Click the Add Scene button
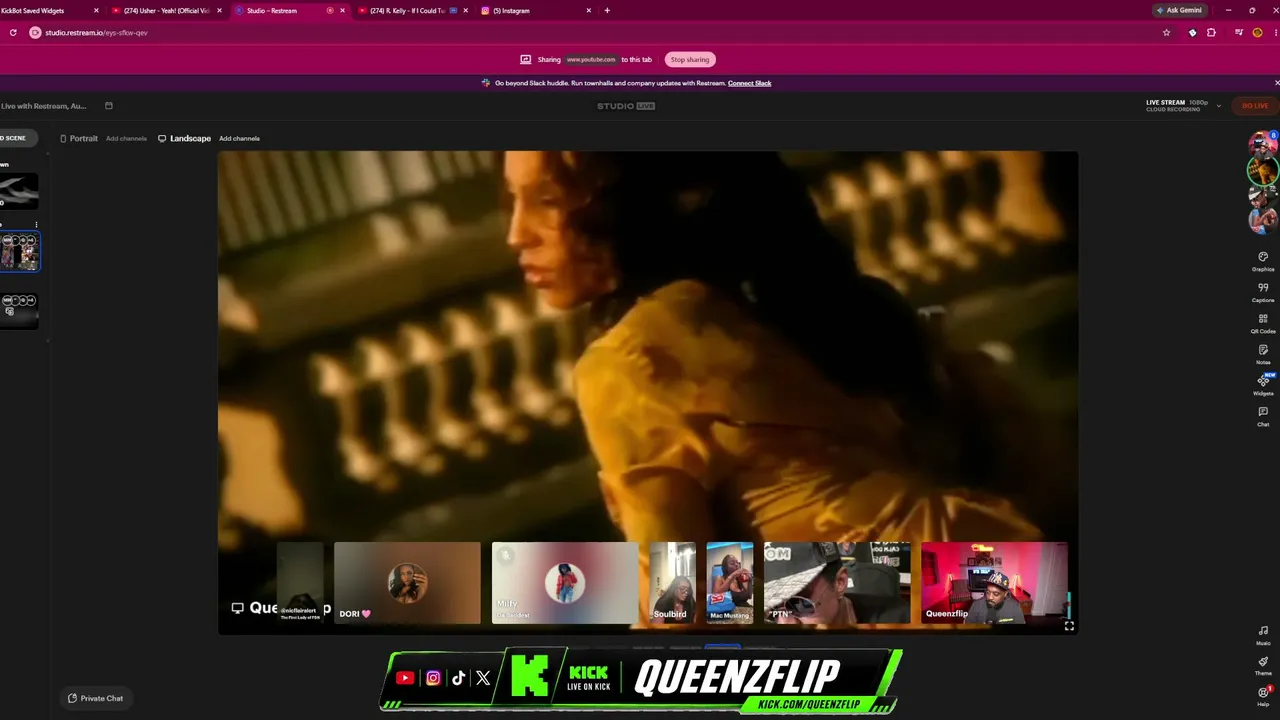Viewport: 1280px width, 720px height. click(17, 138)
